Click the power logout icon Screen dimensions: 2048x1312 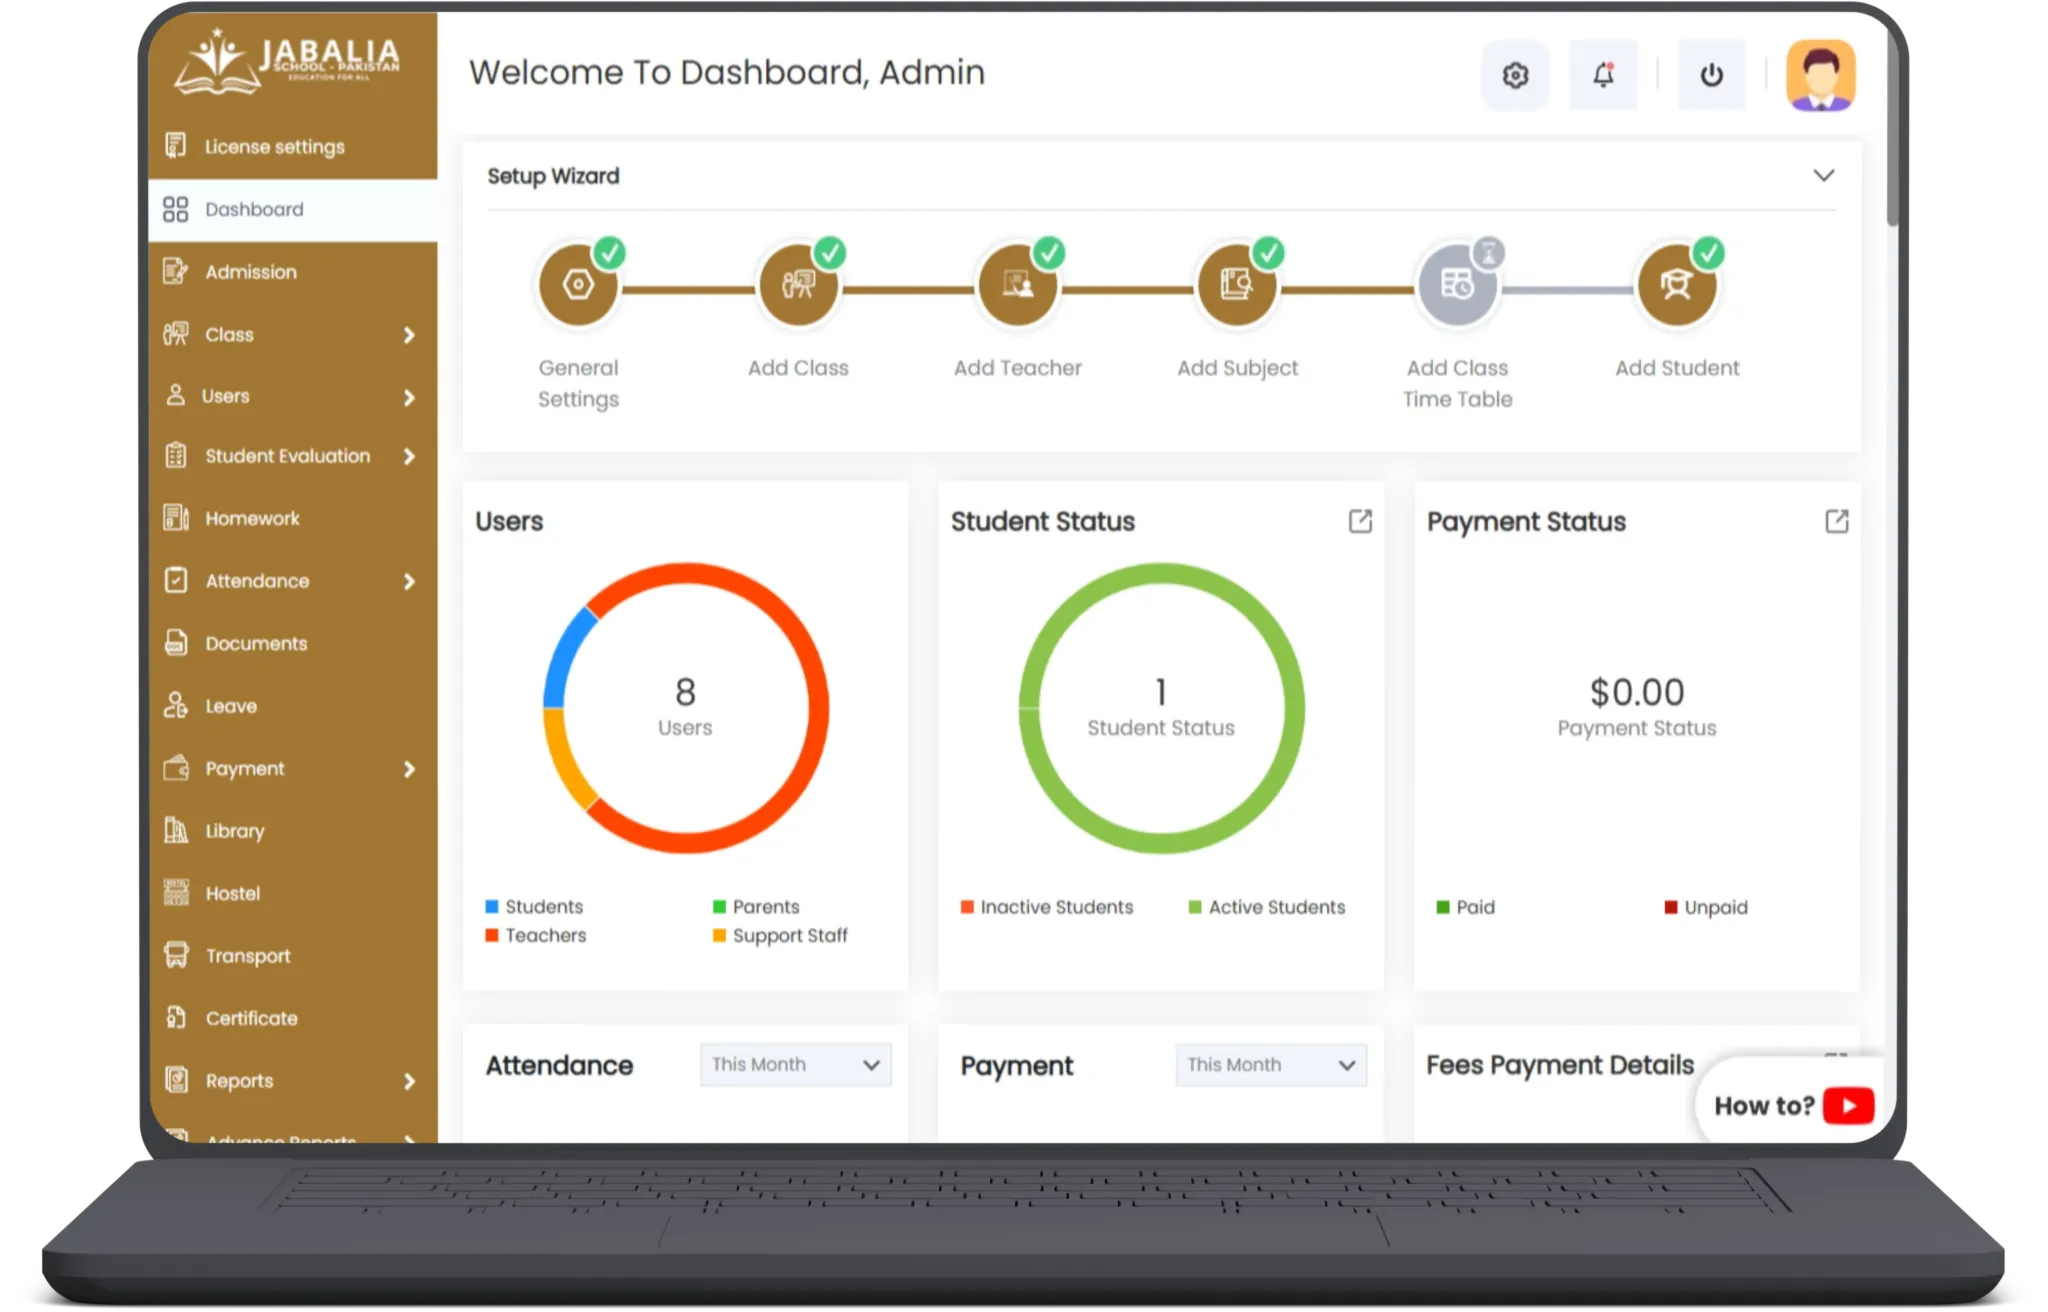coord(1711,75)
